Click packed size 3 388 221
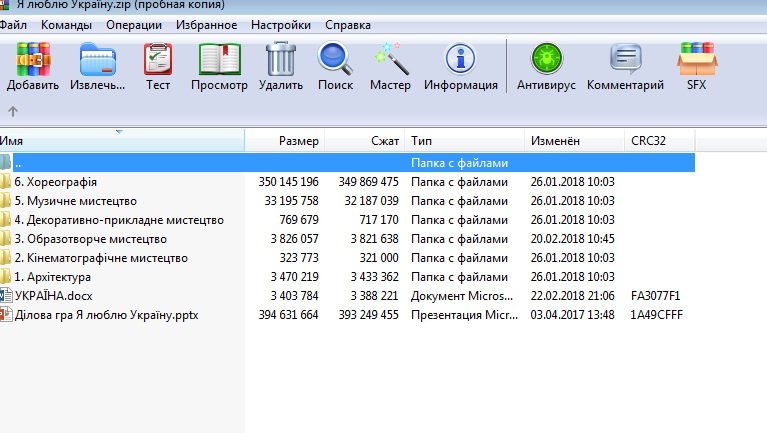Image resolution: width=767 pixels, height=433 pixels. click(374, 296)
